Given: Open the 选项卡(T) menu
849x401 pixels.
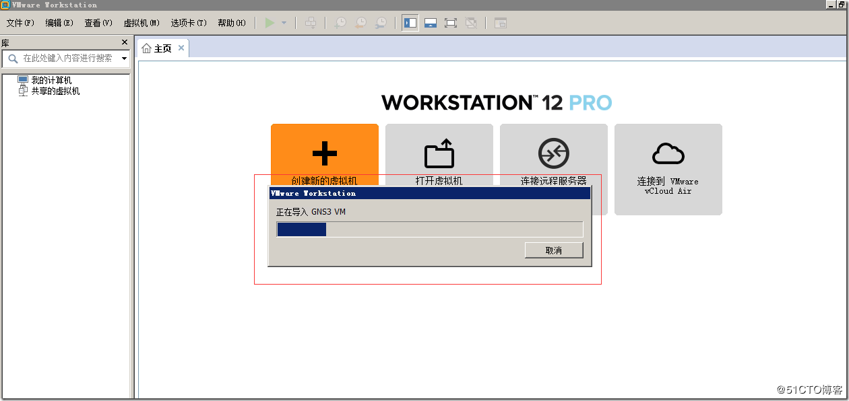Looking at the screenshot, I should (188, 23).
